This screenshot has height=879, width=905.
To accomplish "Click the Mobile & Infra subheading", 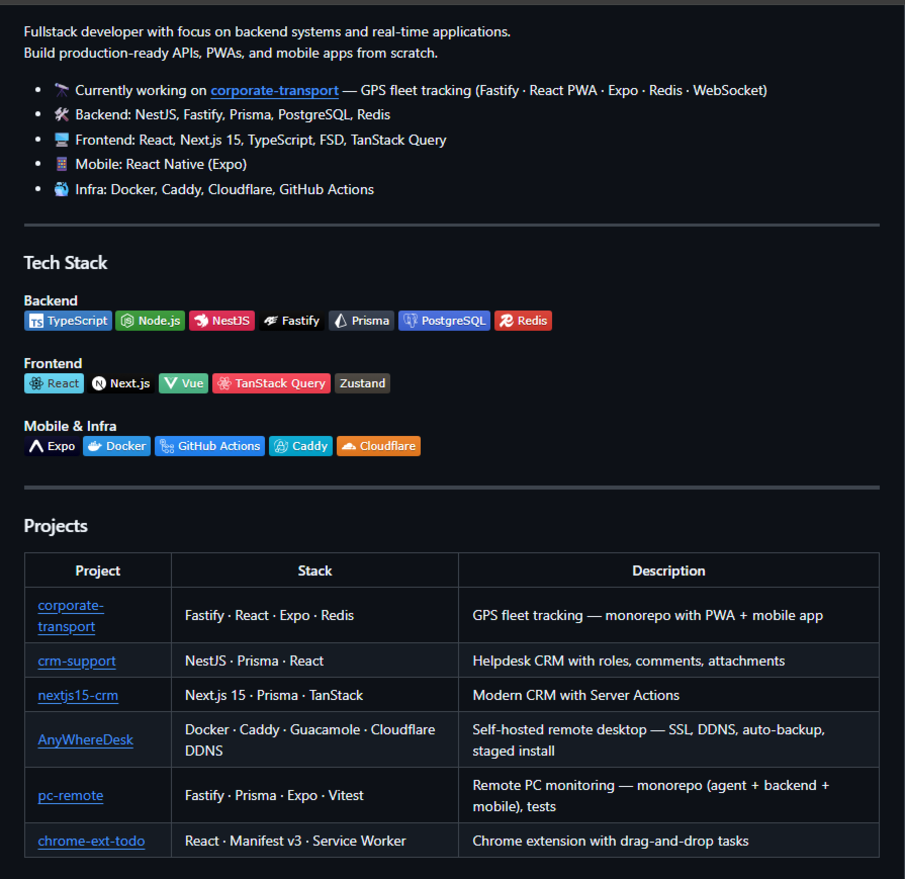I will tap(70, 427).
